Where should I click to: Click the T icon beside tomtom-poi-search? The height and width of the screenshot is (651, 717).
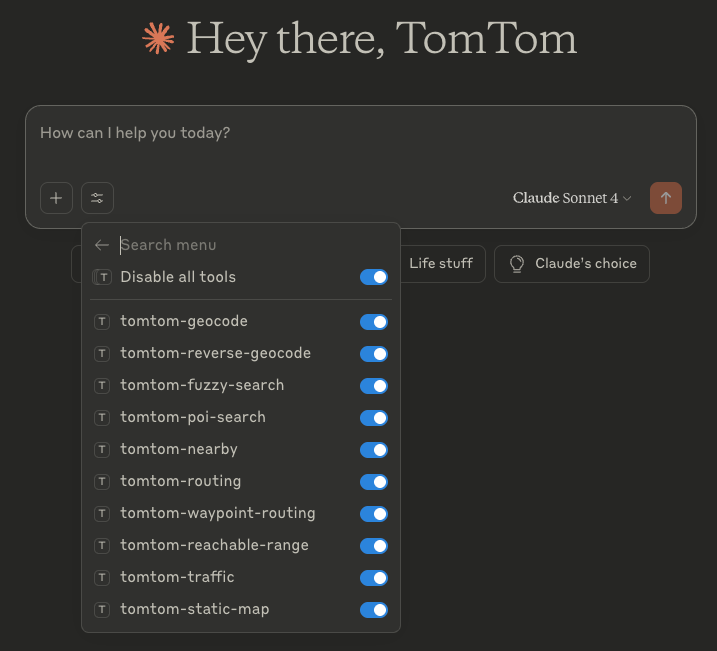tap(102, 417)
